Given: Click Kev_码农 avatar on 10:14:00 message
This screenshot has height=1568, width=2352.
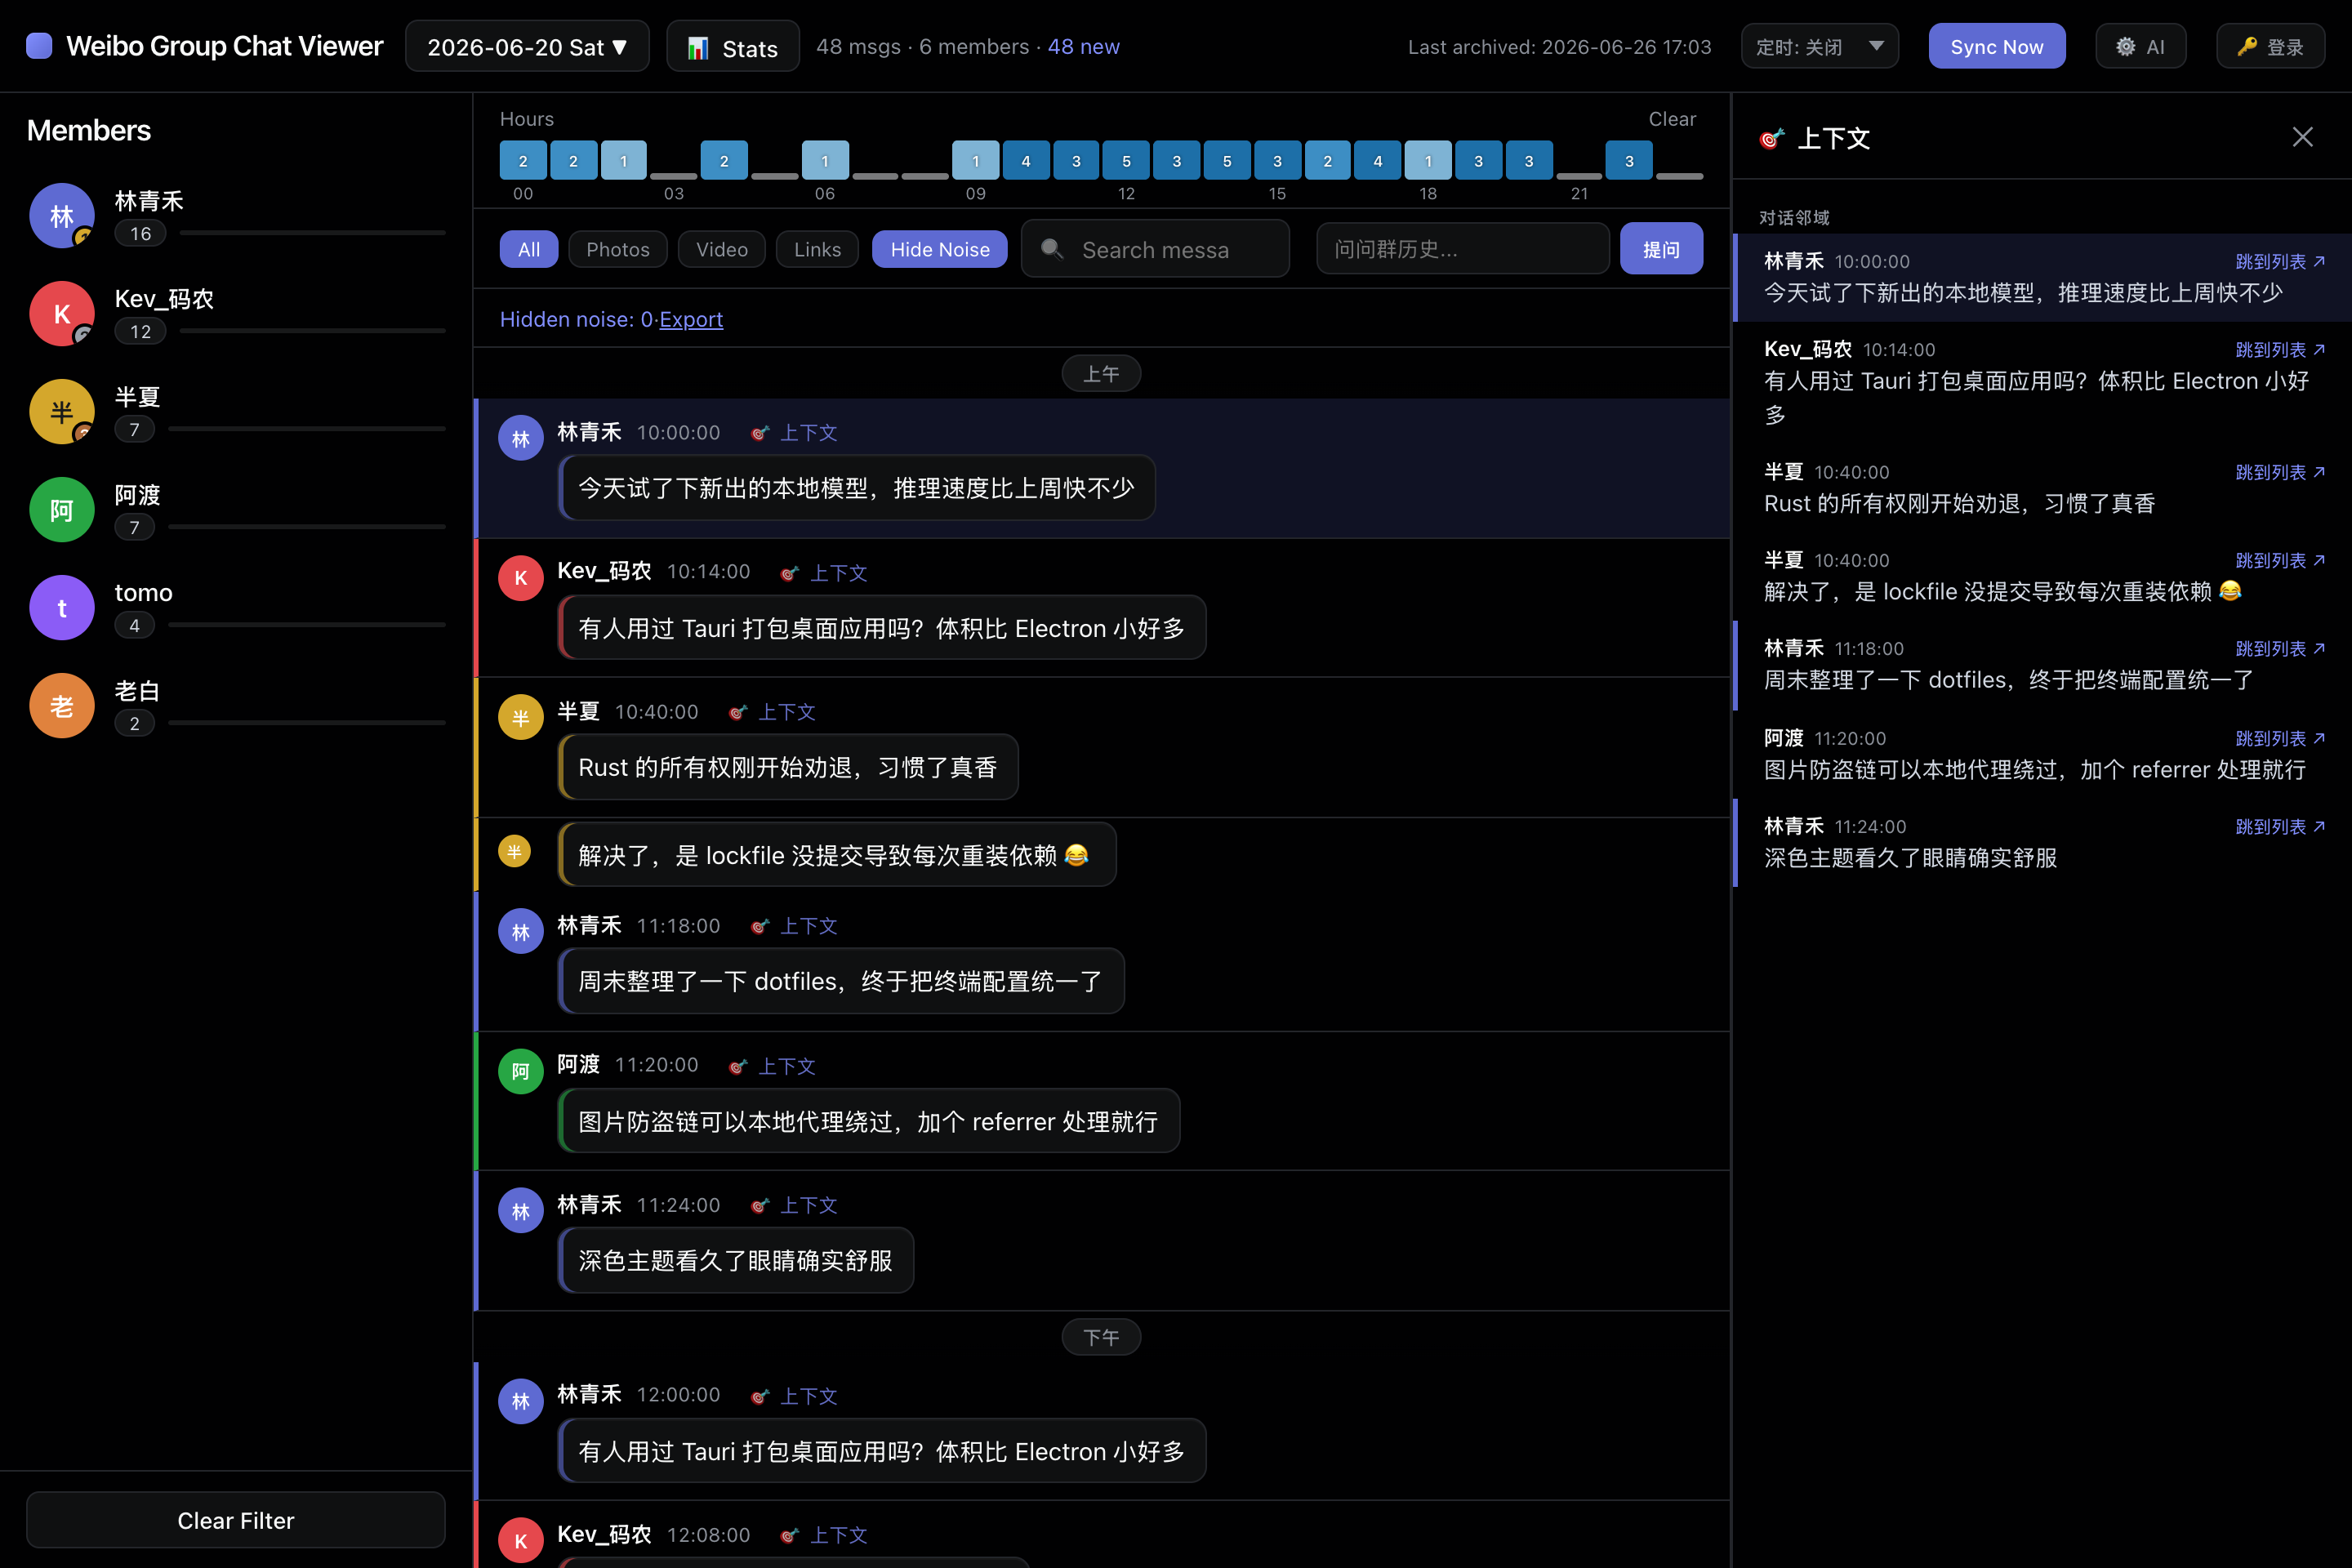Looking at the screenshot, I should (521, 578).
